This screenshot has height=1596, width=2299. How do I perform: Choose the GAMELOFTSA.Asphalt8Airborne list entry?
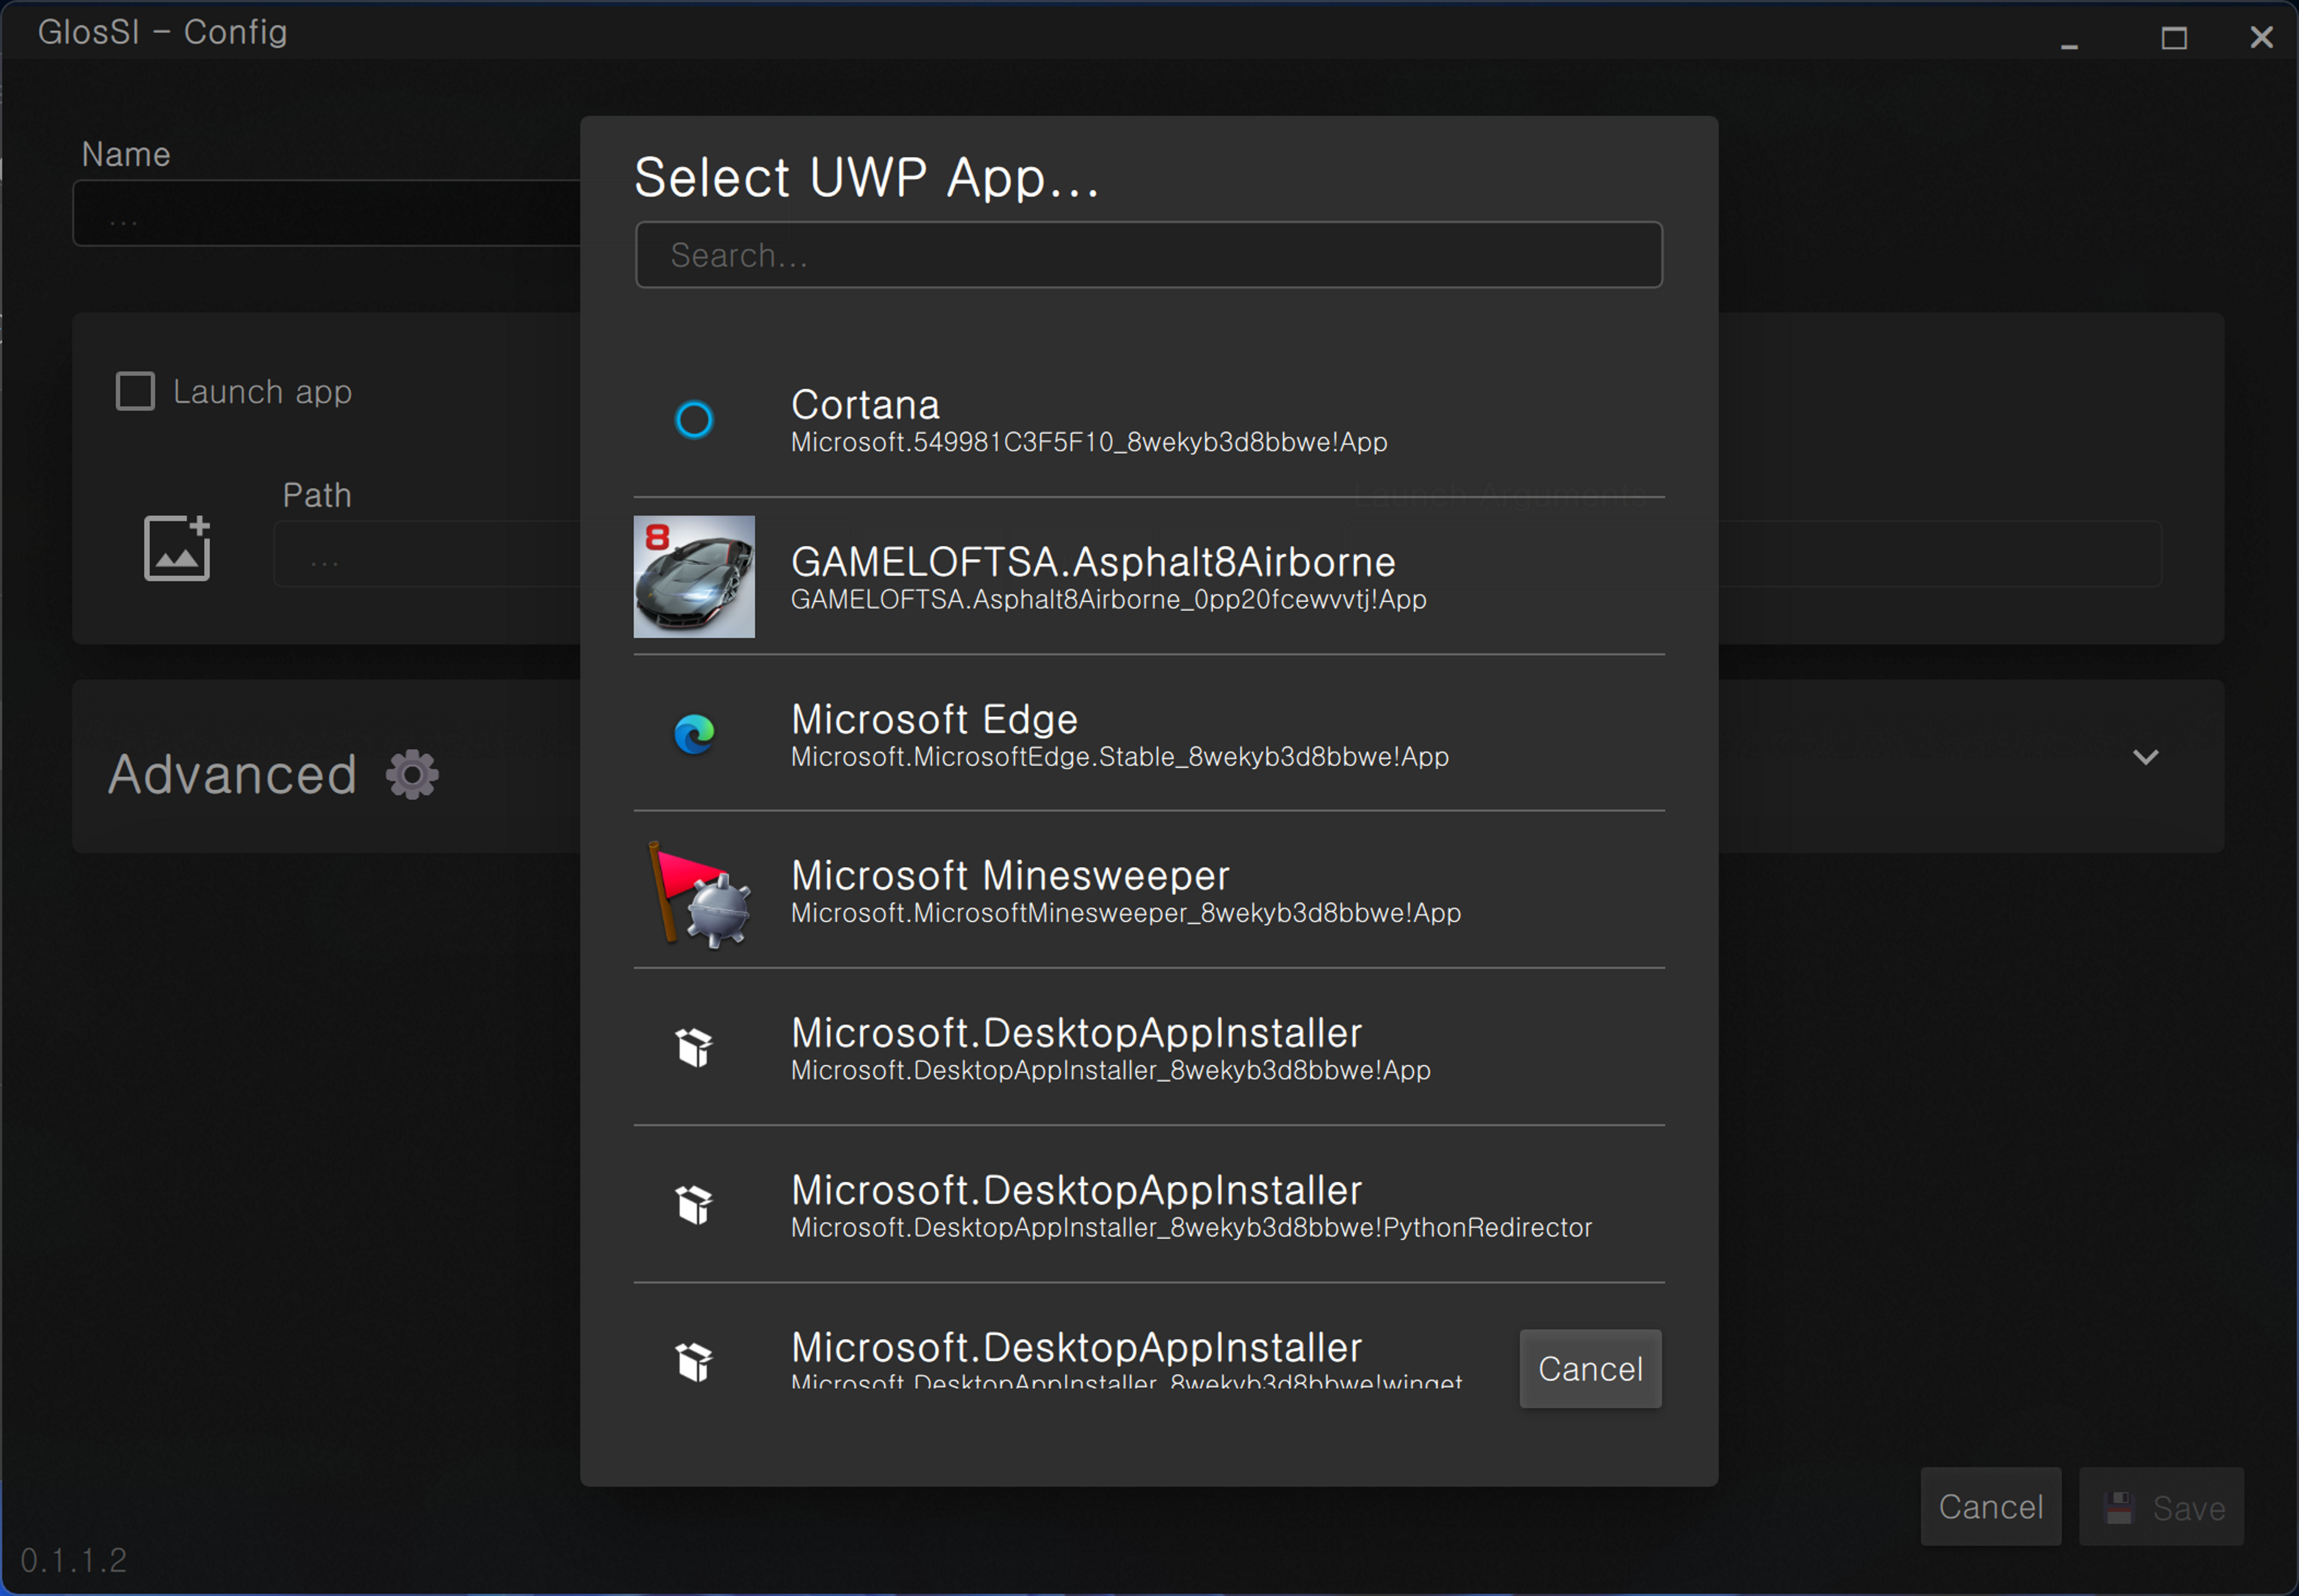[x=1092, y=563]
